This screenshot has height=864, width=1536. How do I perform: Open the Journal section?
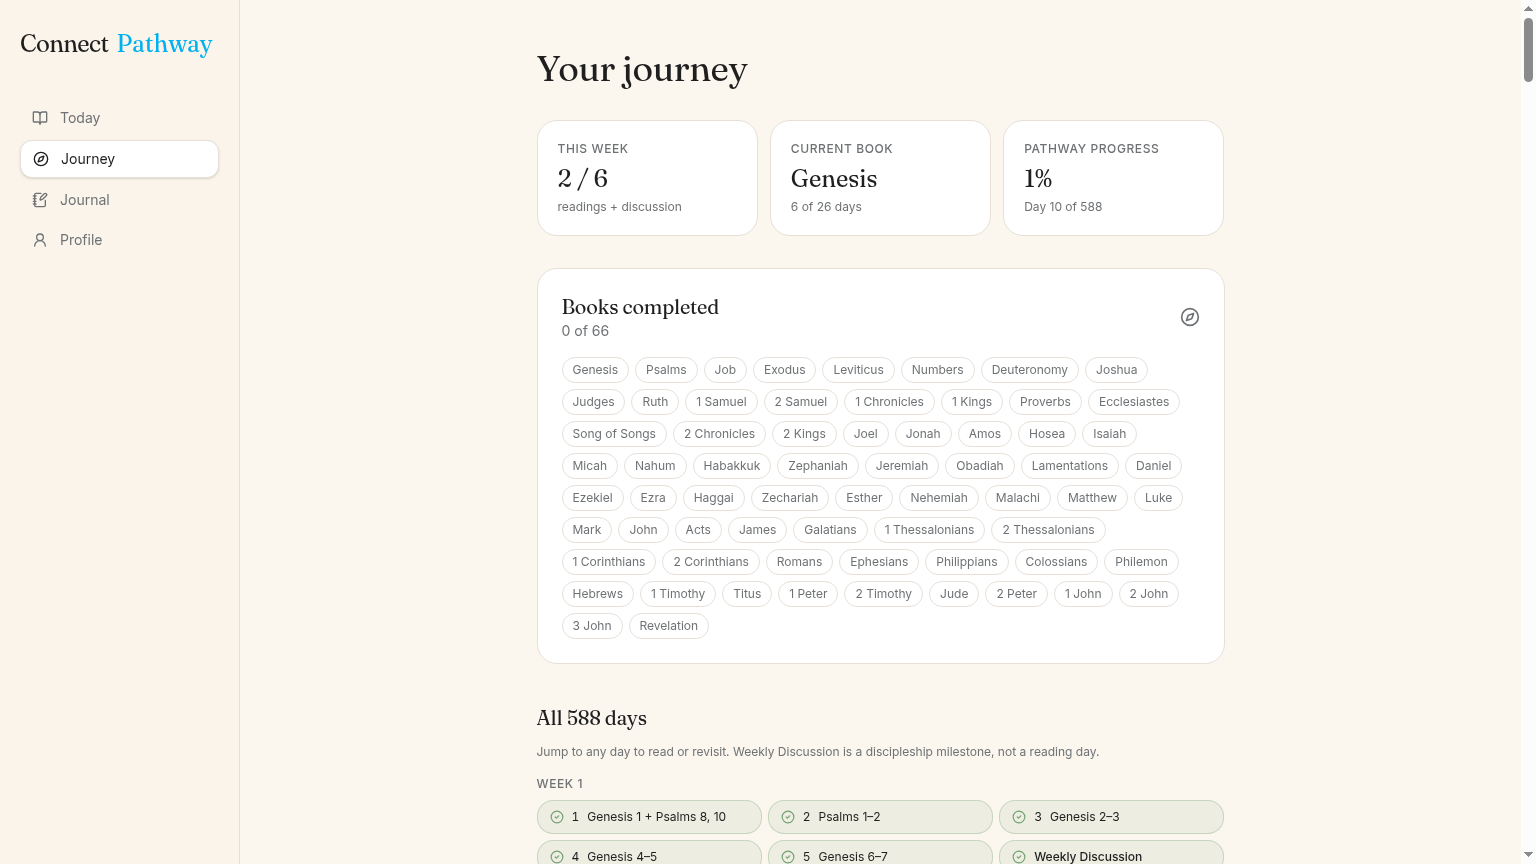(x=119, y=200)
